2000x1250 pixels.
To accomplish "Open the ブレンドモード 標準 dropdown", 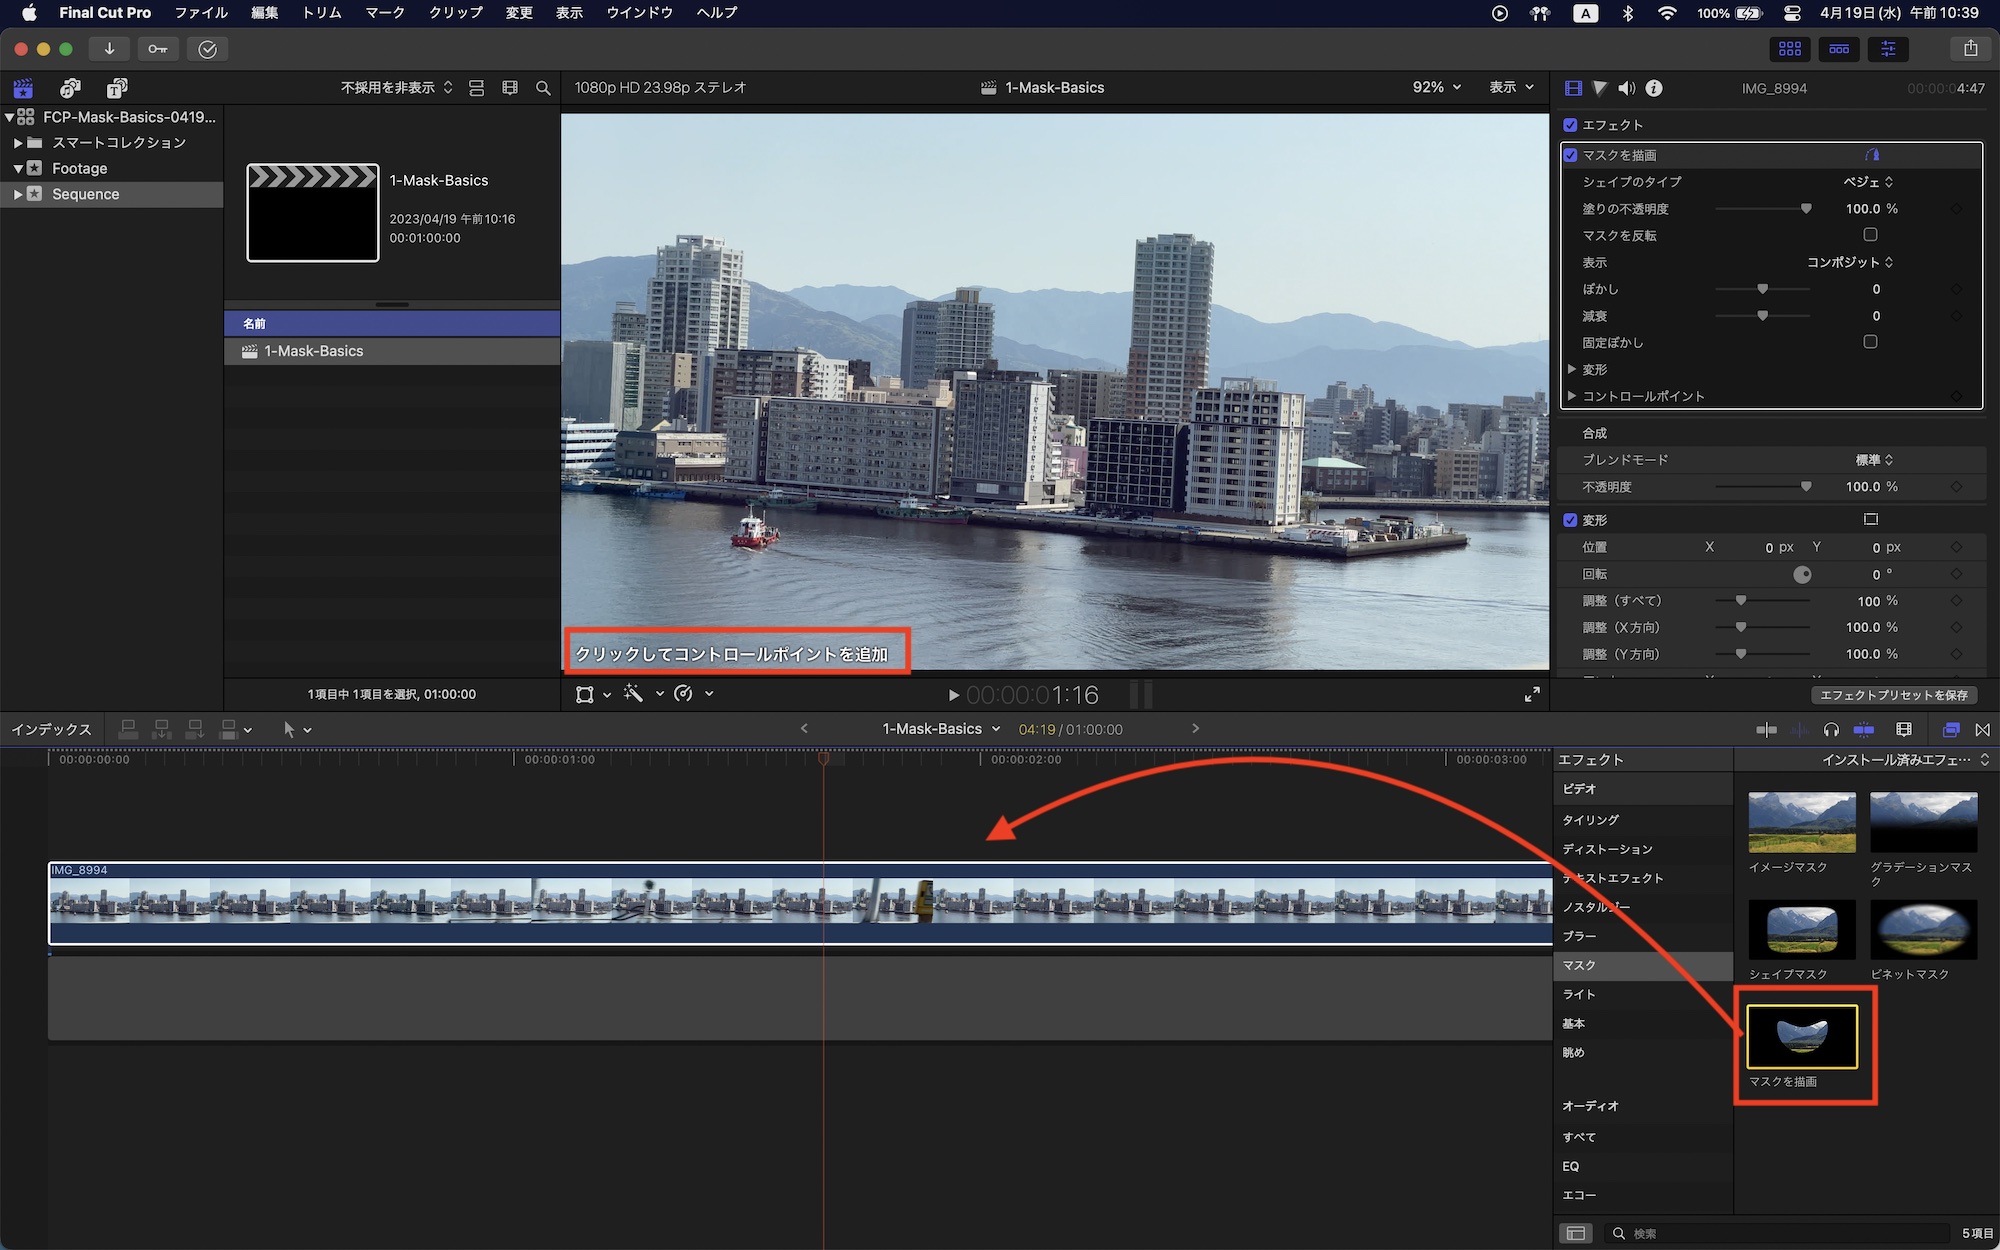I will click(1874, 460).
